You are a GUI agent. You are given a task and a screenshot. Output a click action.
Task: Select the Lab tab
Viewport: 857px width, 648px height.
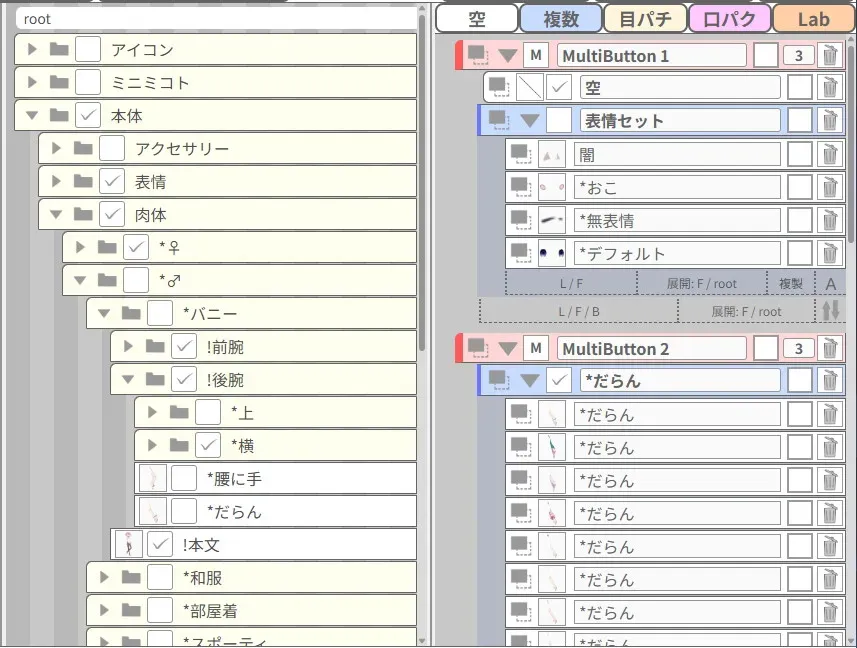(814, 19)
